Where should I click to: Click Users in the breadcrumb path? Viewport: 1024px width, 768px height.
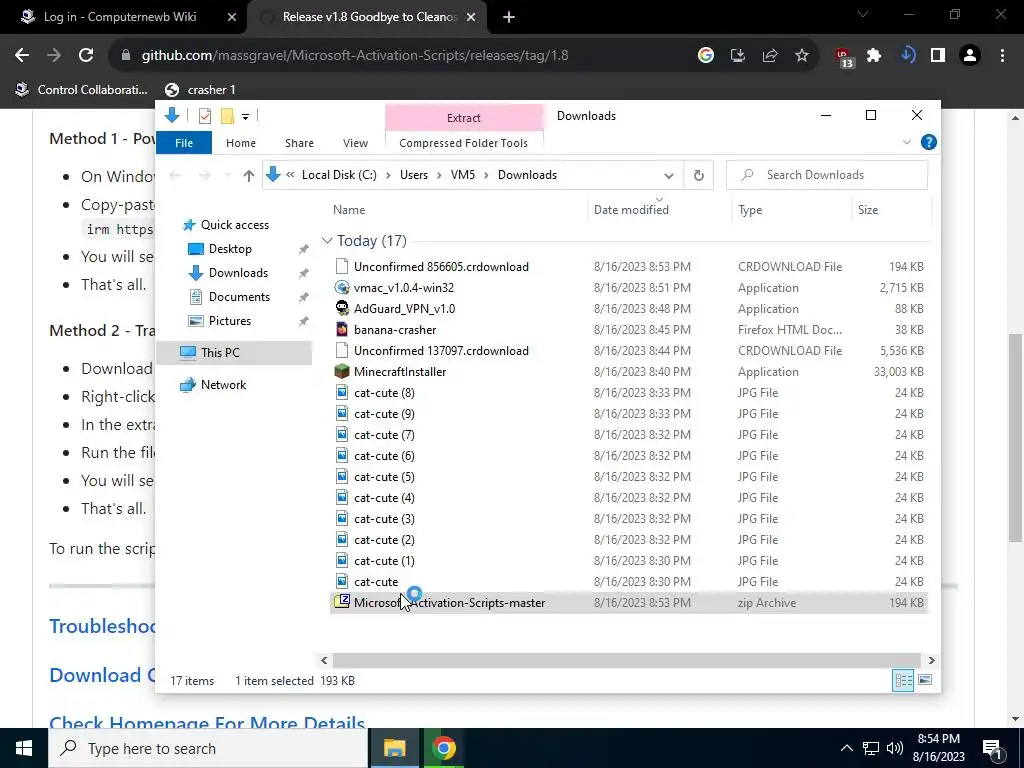pos(414,175)
